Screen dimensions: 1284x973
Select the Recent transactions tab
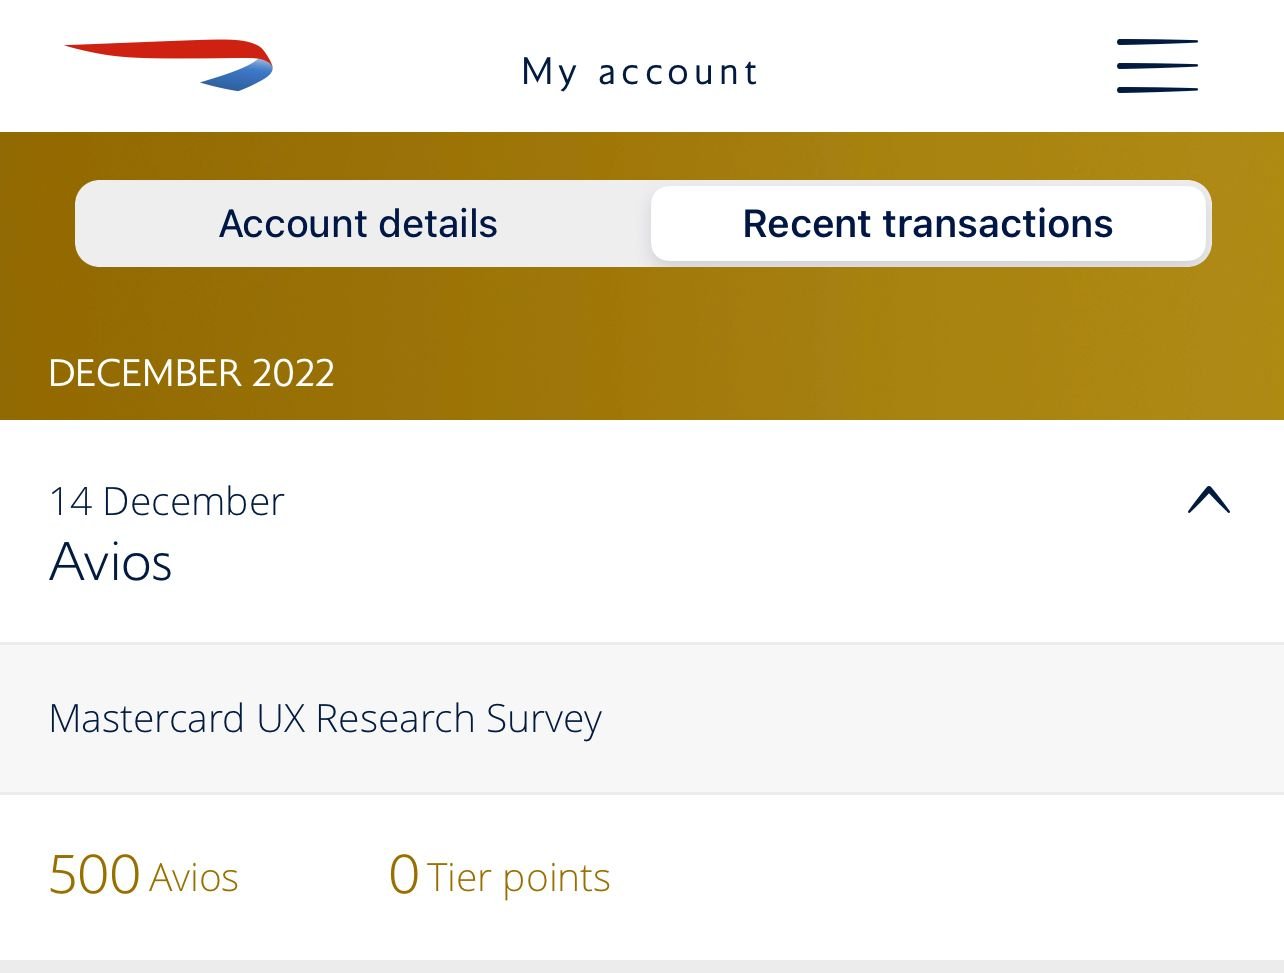coord(927,224)
